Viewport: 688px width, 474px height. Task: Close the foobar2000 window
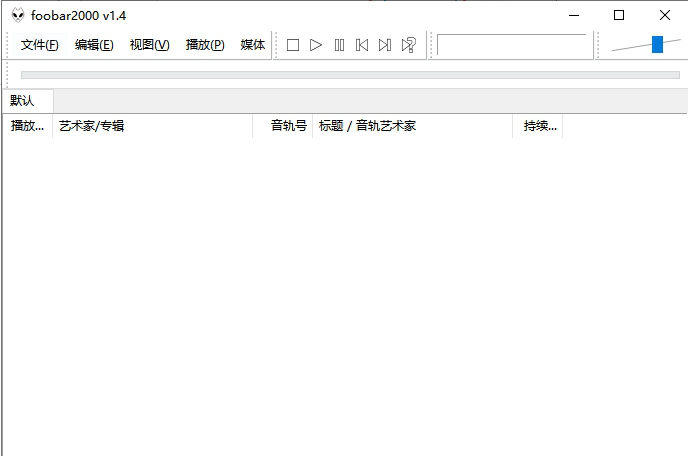coord(665,15)
